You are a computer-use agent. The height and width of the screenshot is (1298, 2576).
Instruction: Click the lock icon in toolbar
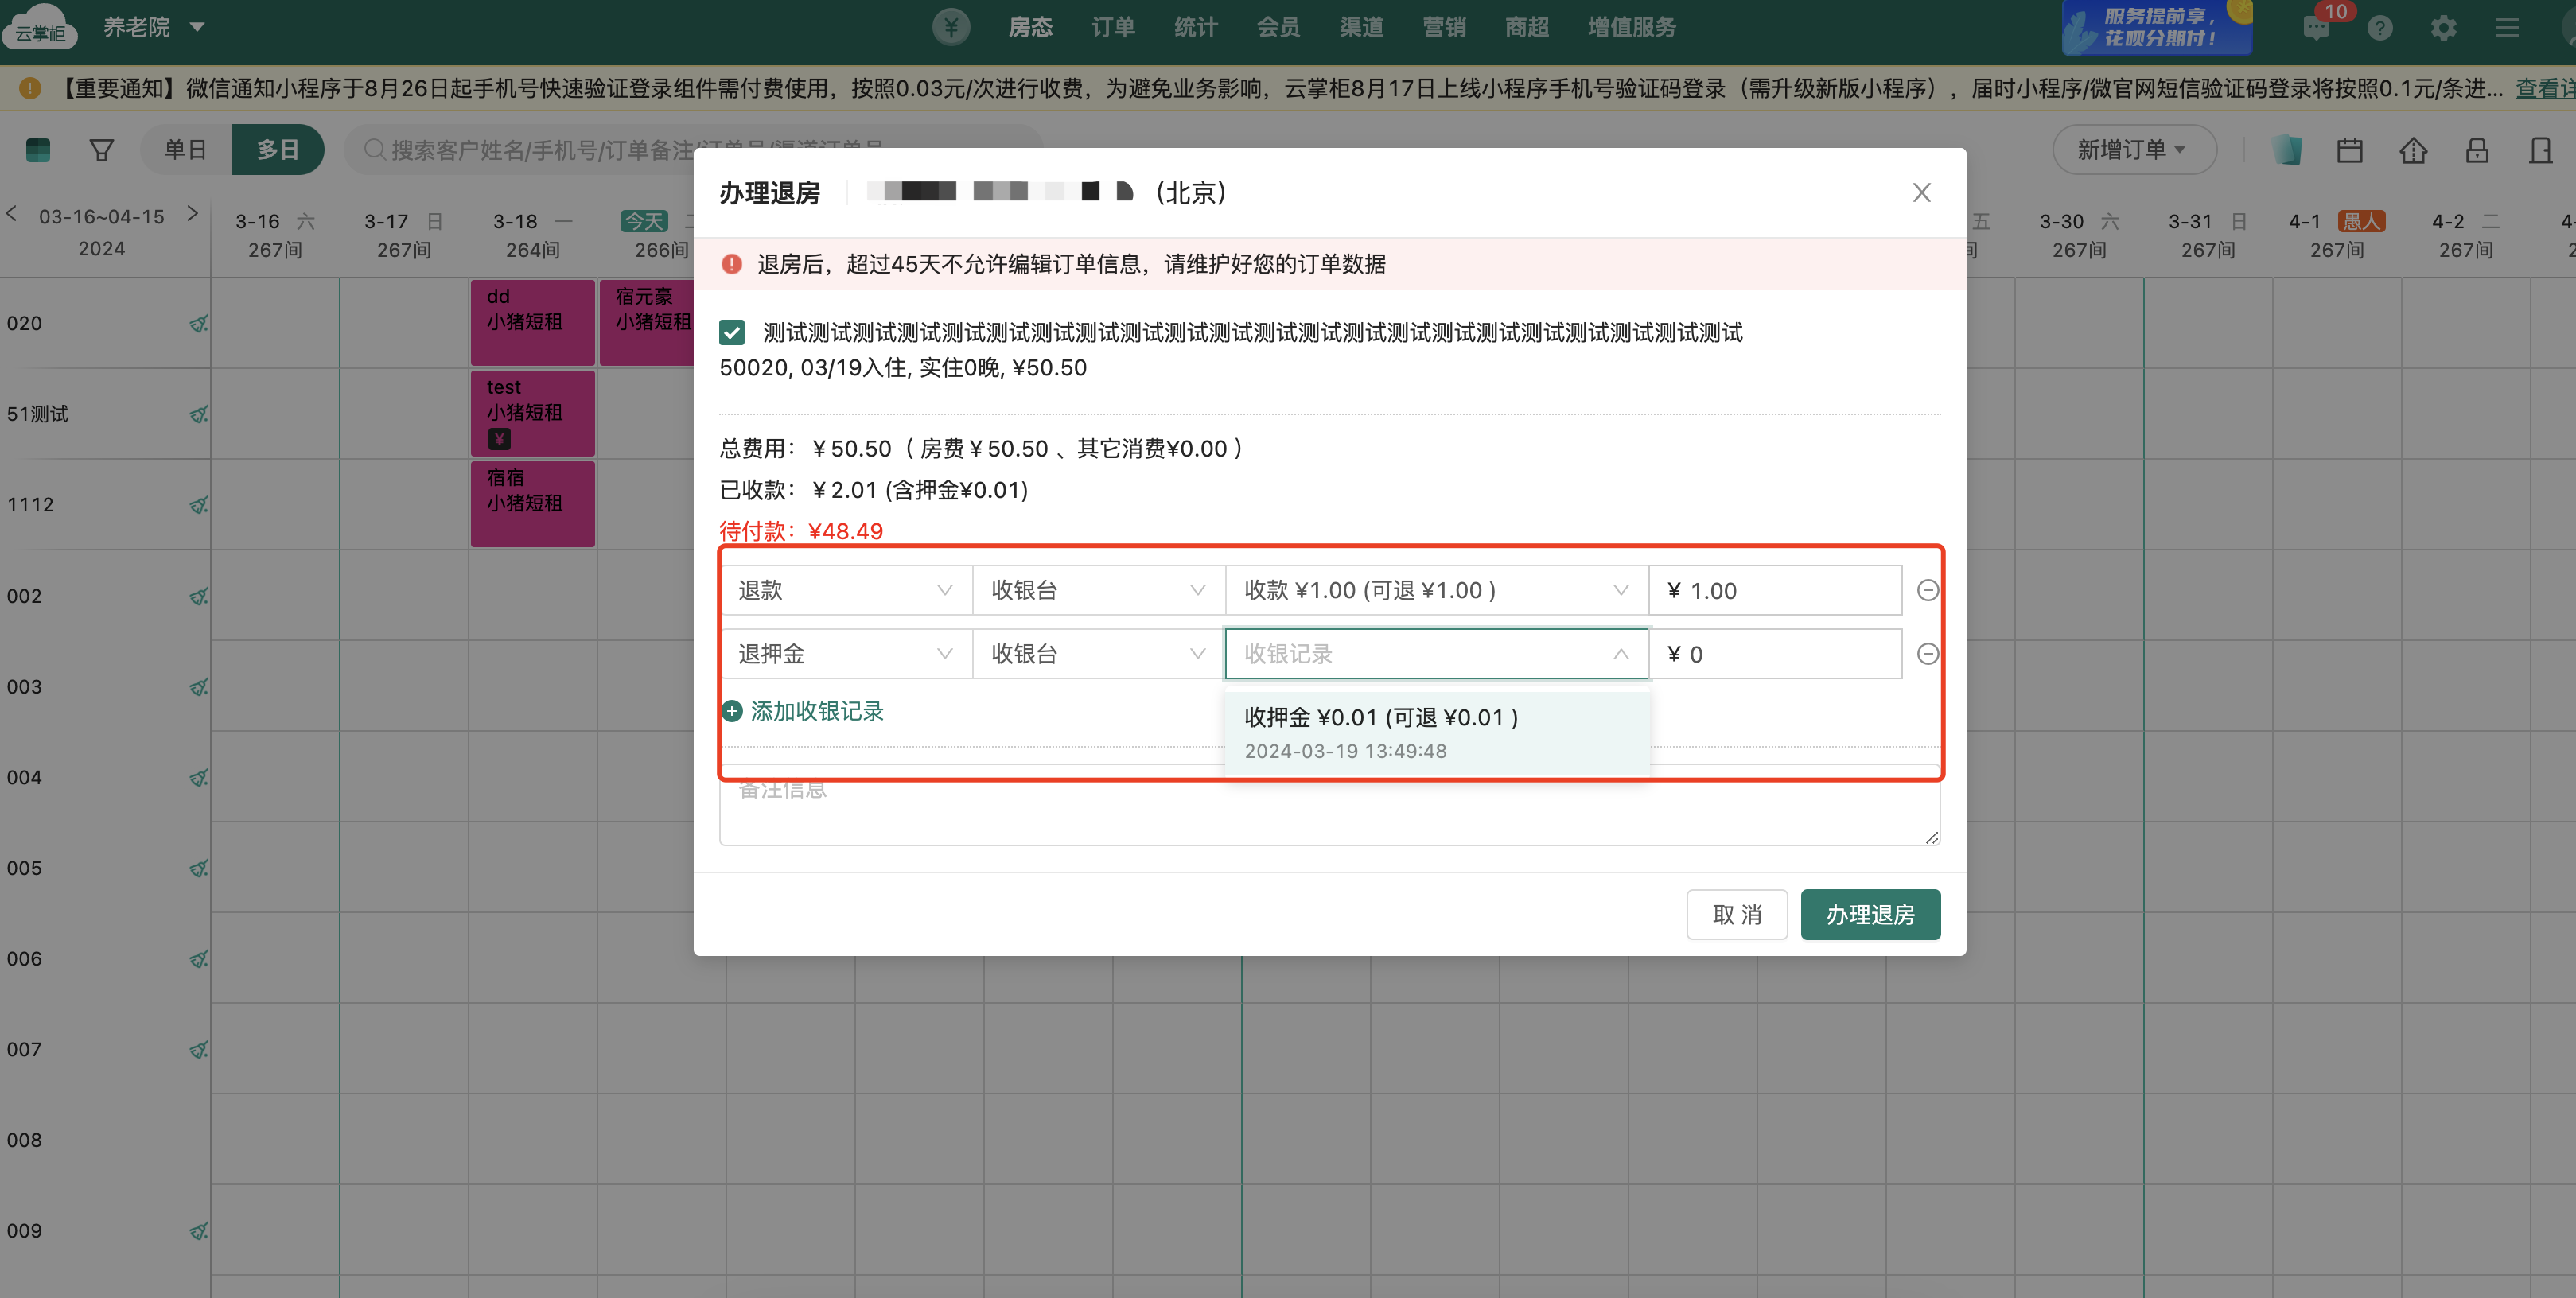pyautogui.click(x=2477, y=150)
